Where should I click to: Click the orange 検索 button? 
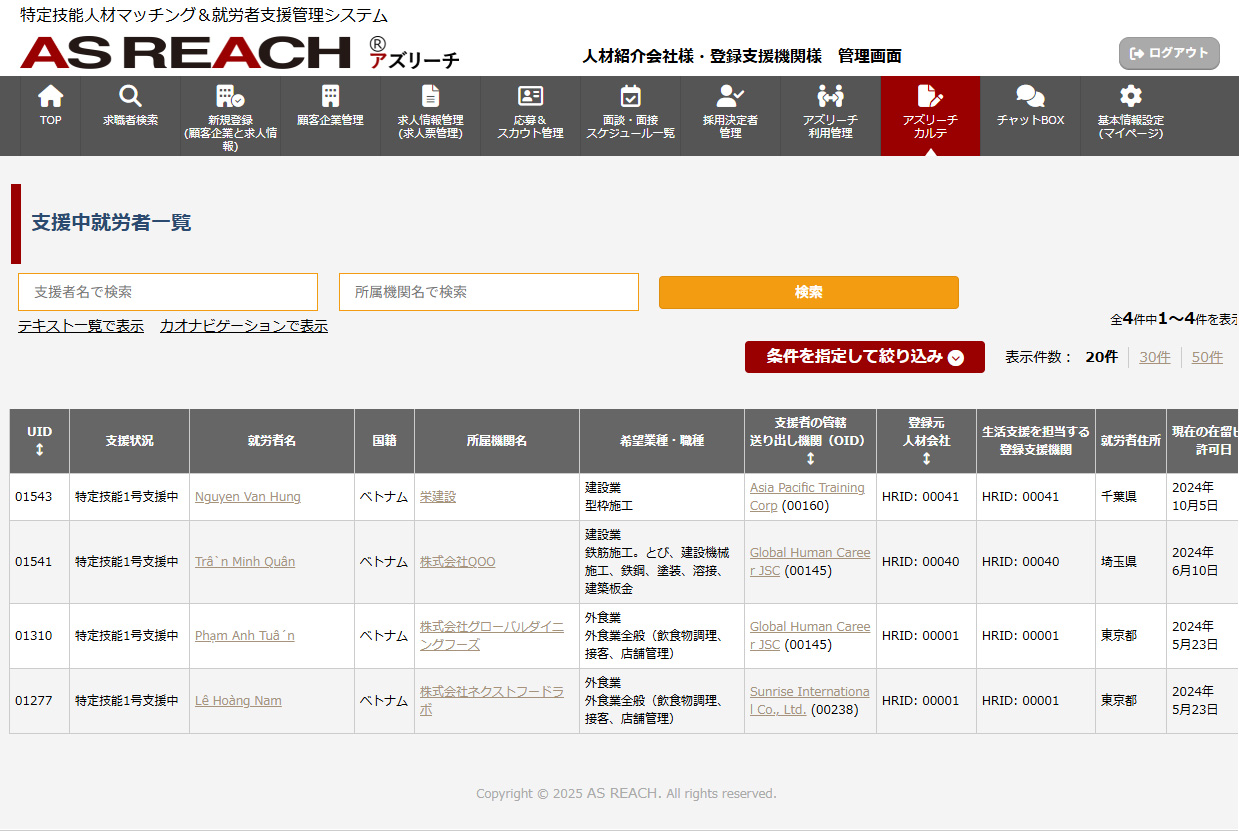tap(809, 292)
